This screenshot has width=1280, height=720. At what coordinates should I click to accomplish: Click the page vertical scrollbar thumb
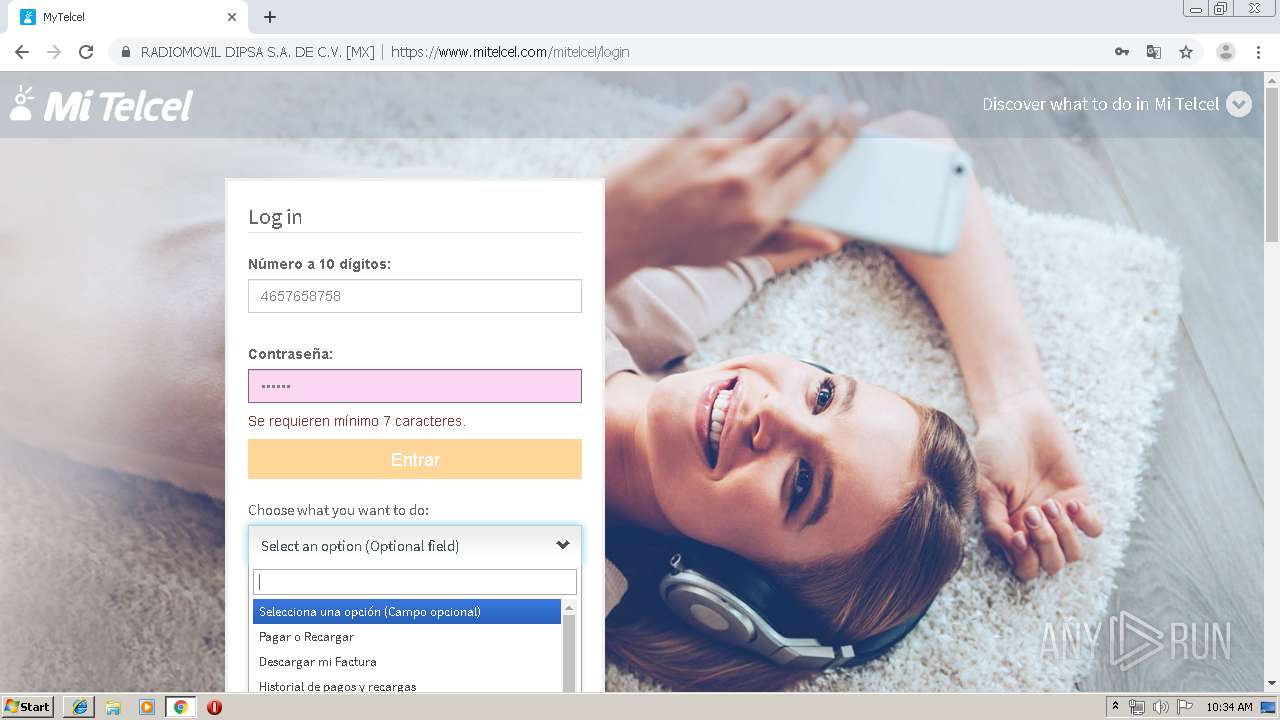(x=1272, y=164)
